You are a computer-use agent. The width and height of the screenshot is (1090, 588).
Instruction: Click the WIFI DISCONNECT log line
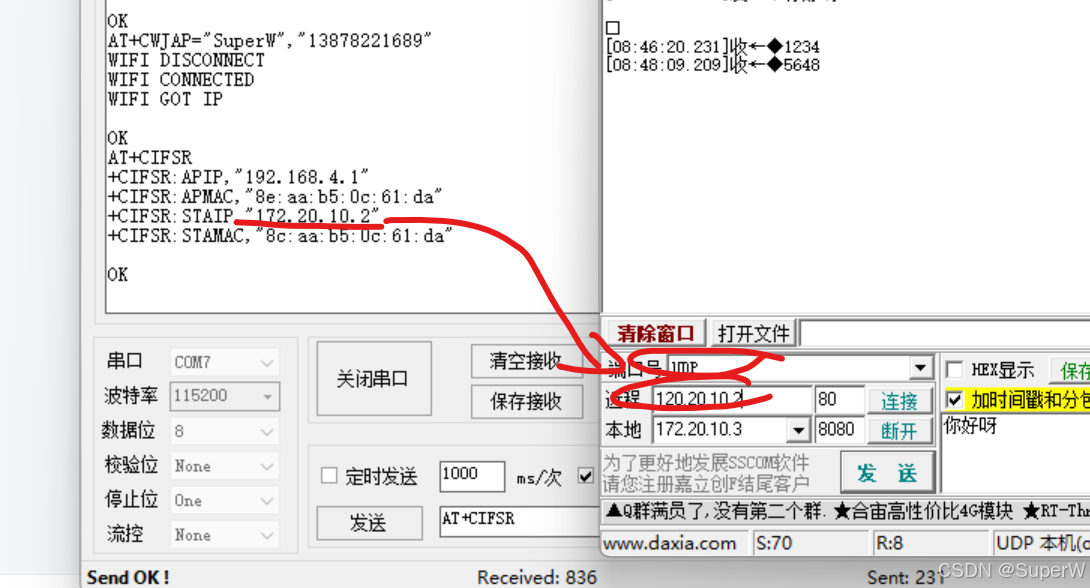pos(186,60)
